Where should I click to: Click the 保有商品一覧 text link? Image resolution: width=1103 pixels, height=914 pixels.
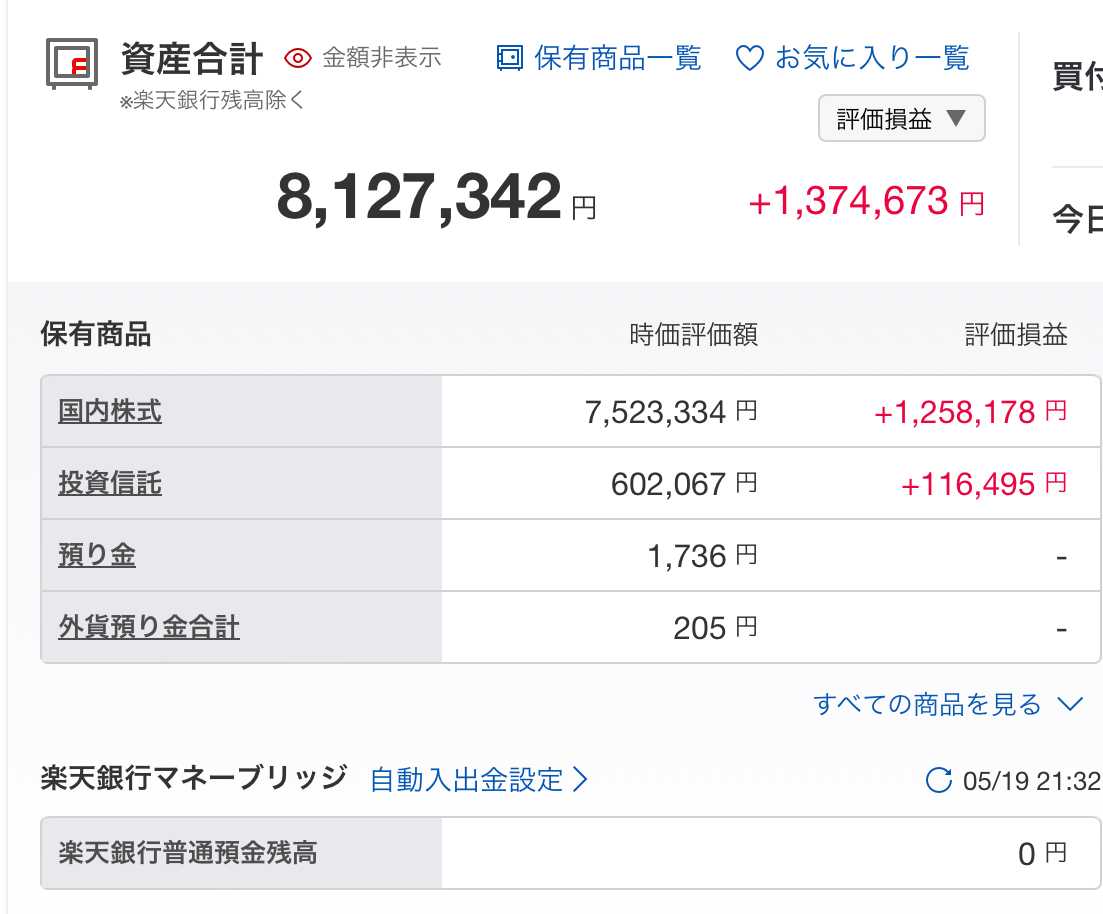(x=618, y=58)
